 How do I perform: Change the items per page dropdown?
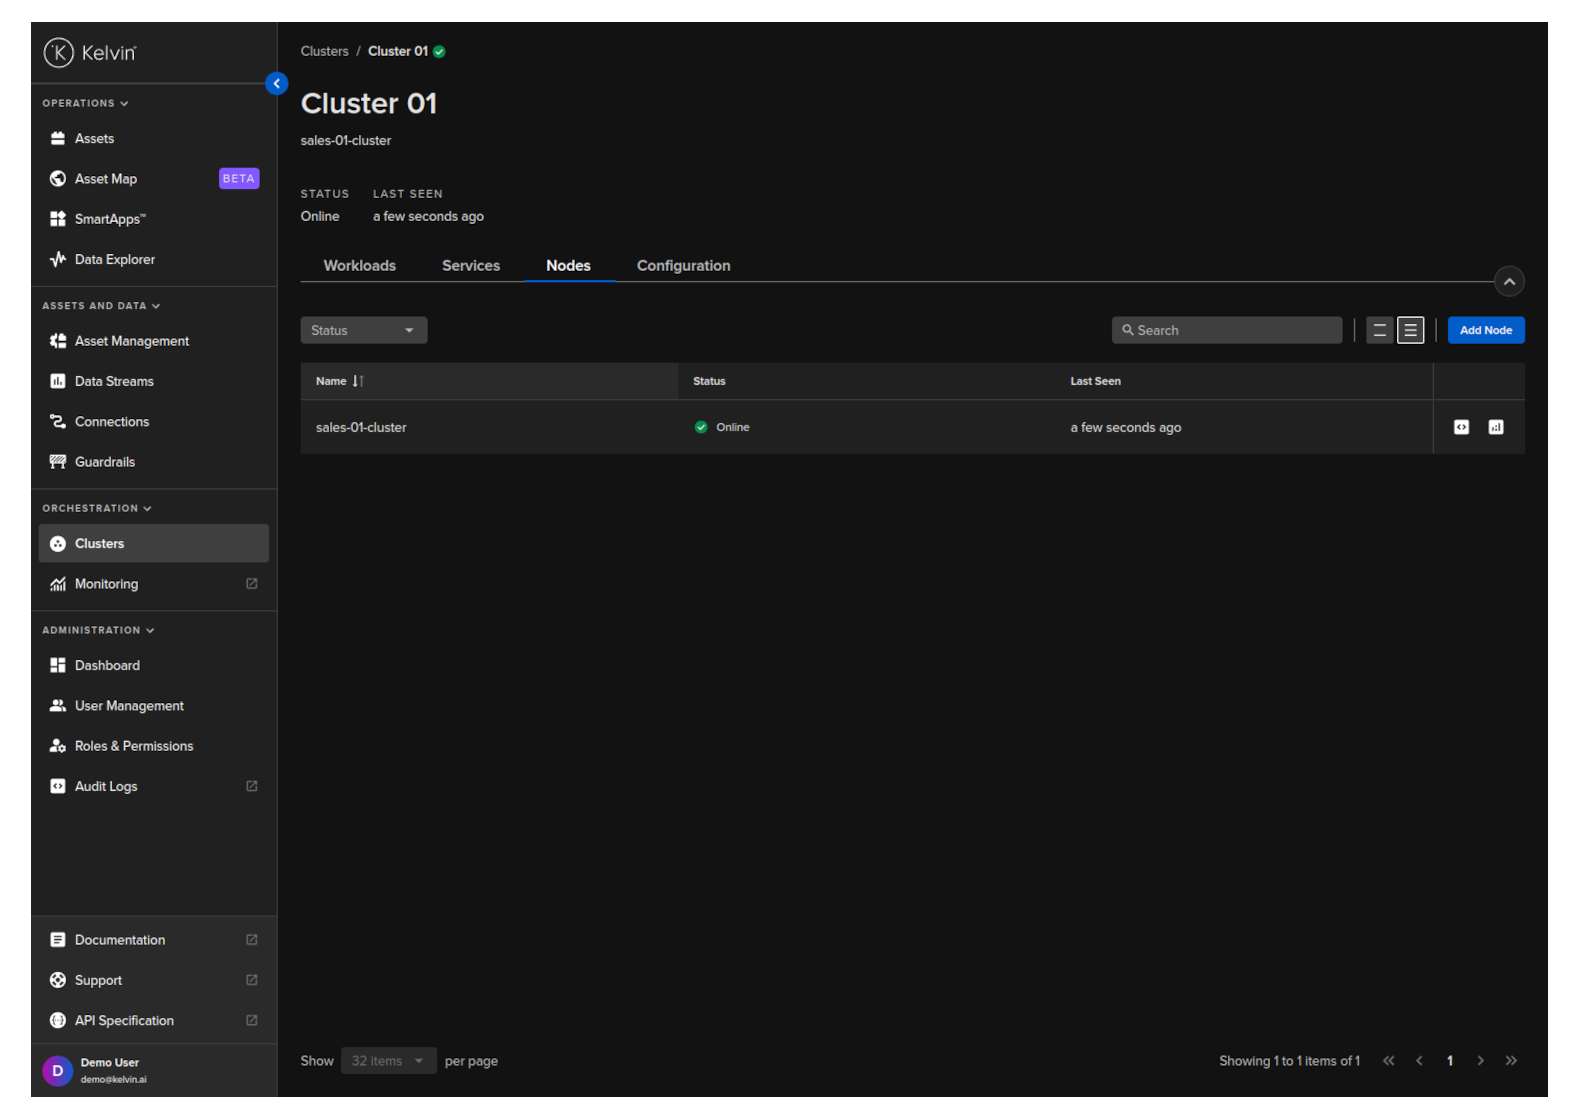tap(388, 1061)
